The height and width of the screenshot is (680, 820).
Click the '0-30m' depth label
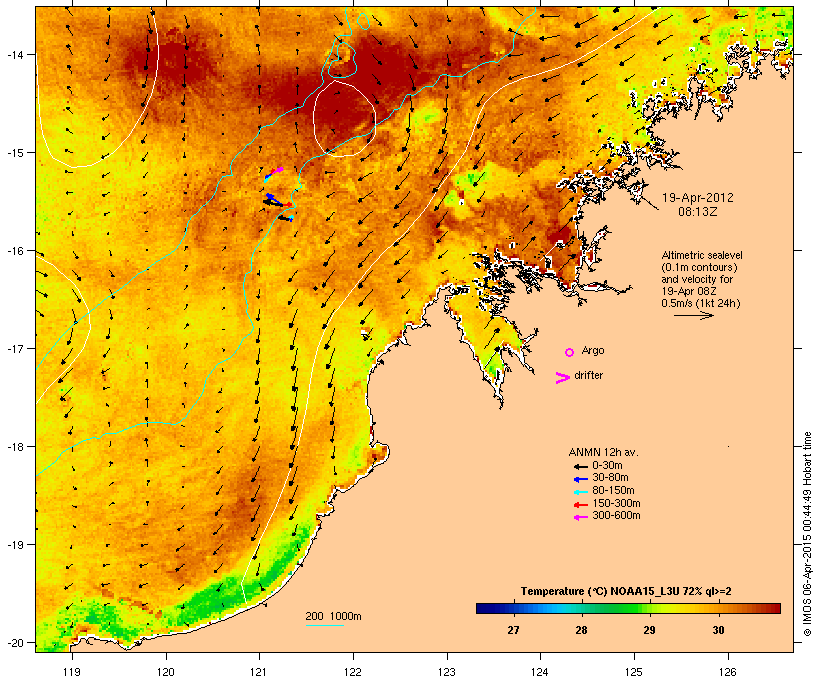607,466
